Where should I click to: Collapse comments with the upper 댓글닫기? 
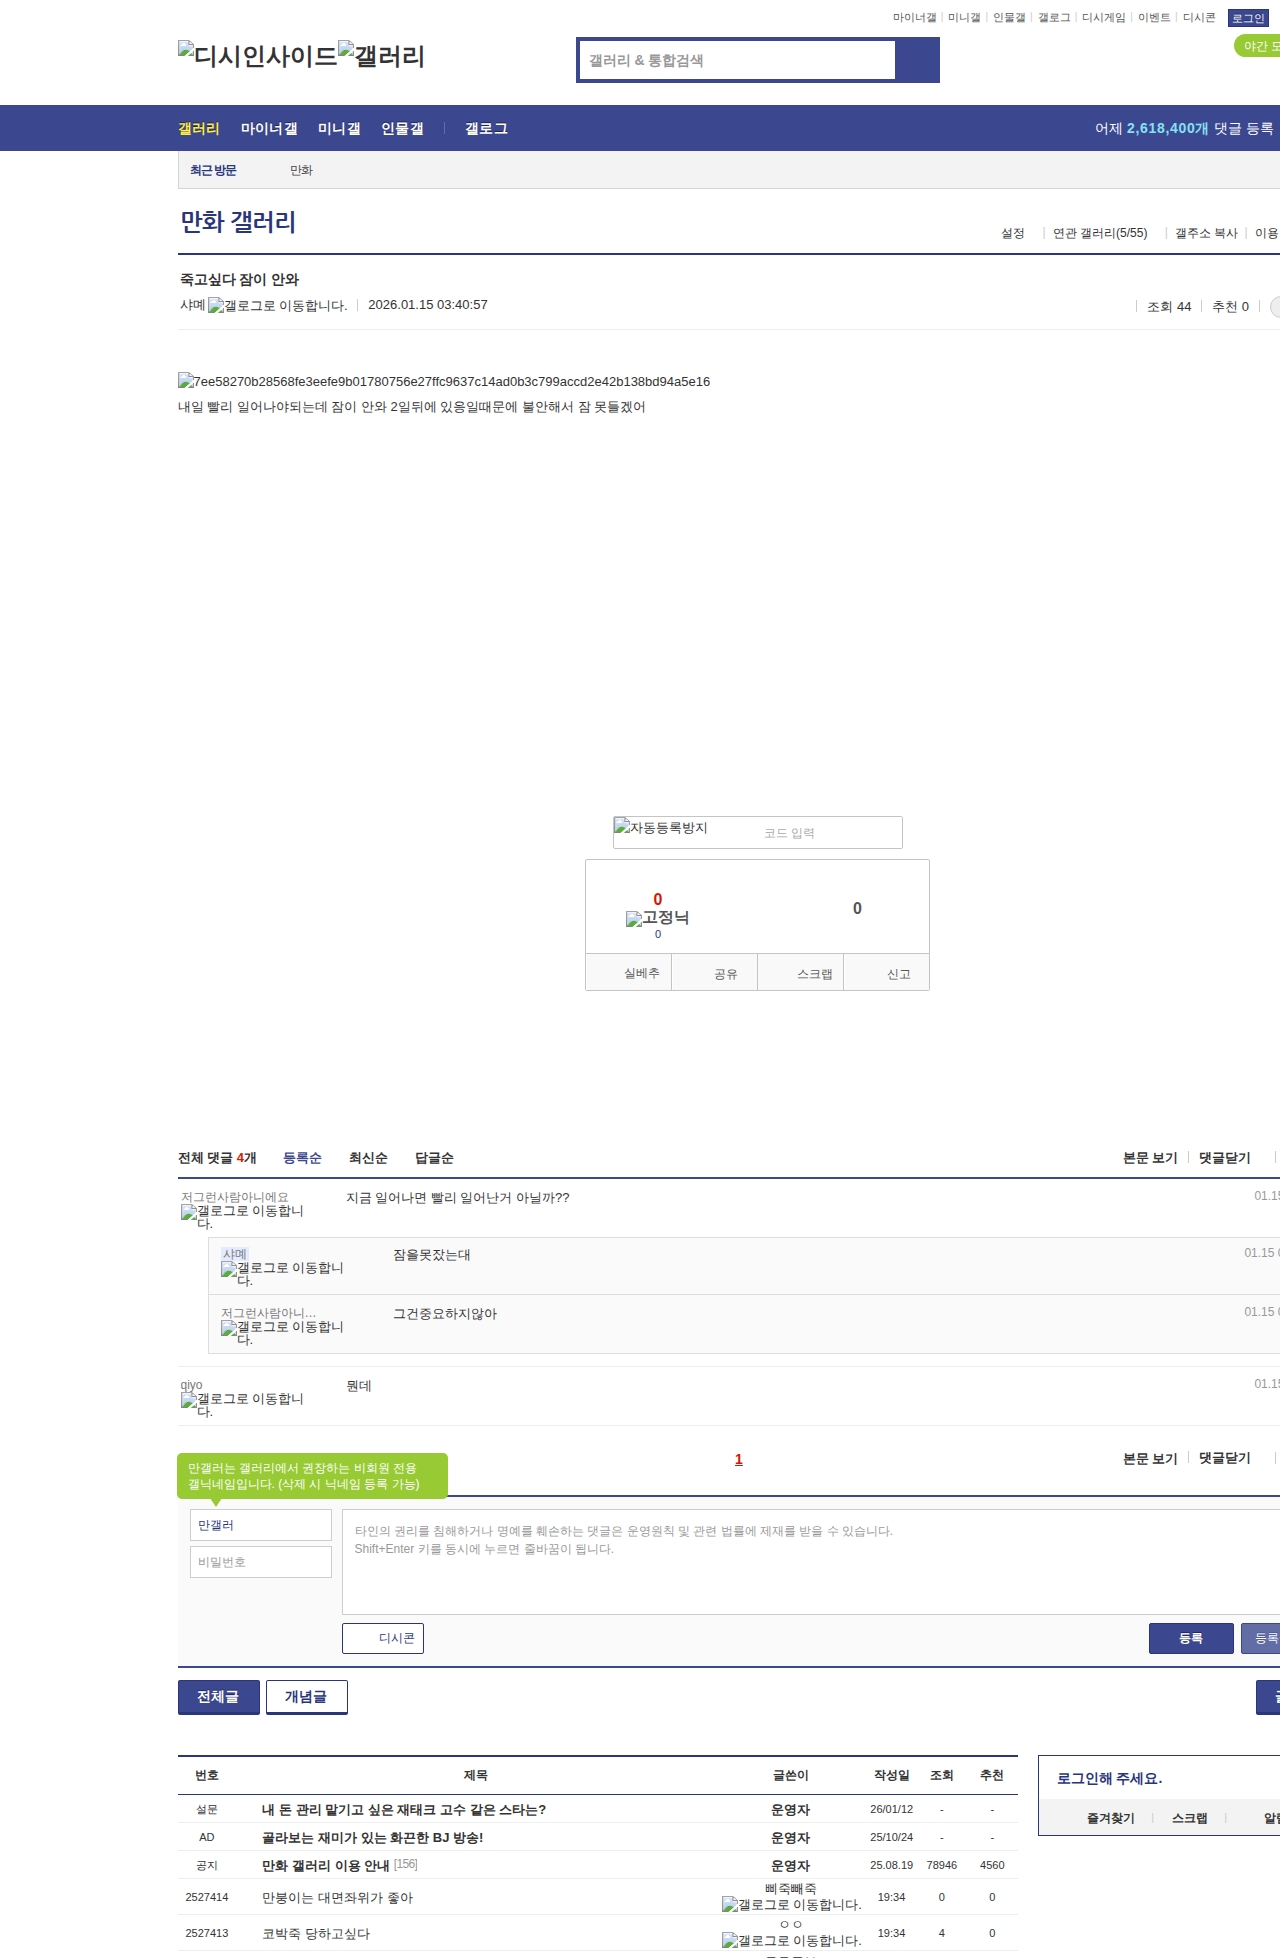point(1225,1158)
